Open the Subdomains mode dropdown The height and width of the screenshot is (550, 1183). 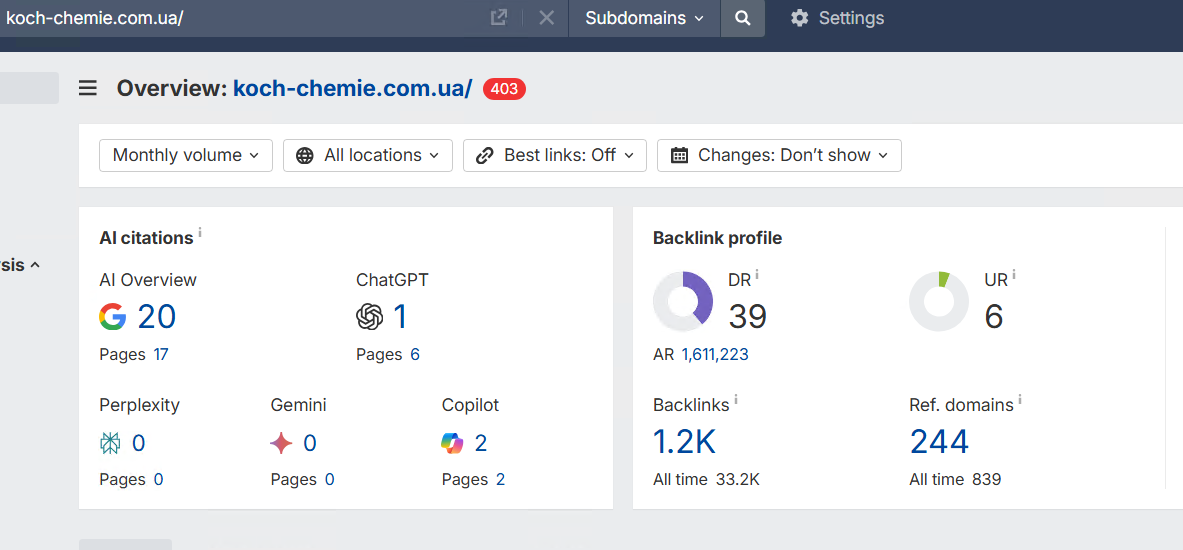pos(644,18)
